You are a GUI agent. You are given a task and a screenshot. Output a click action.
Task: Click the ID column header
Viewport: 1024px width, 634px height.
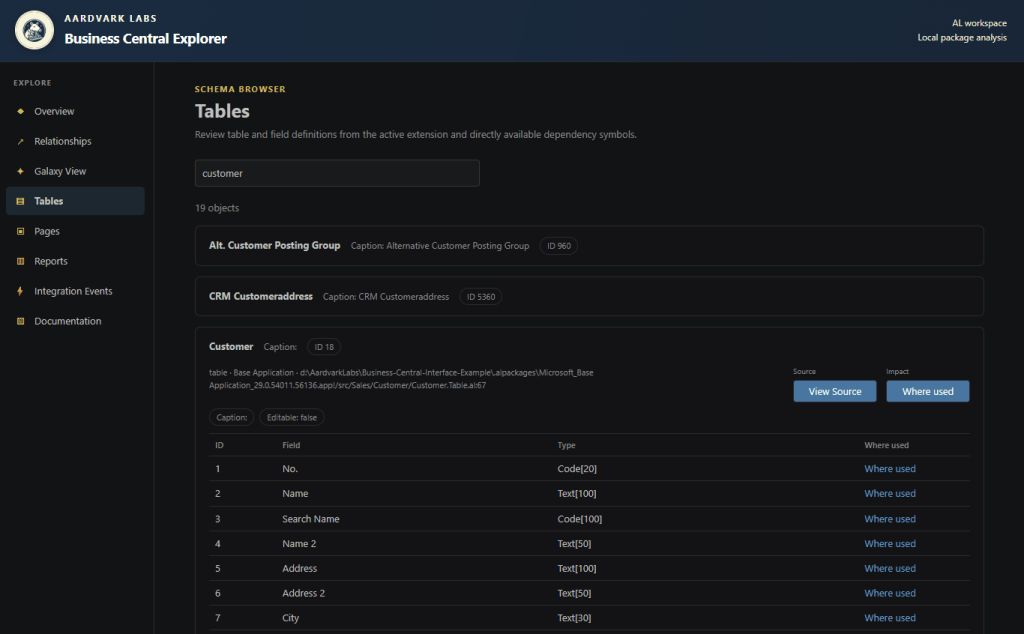coord(219,445)
